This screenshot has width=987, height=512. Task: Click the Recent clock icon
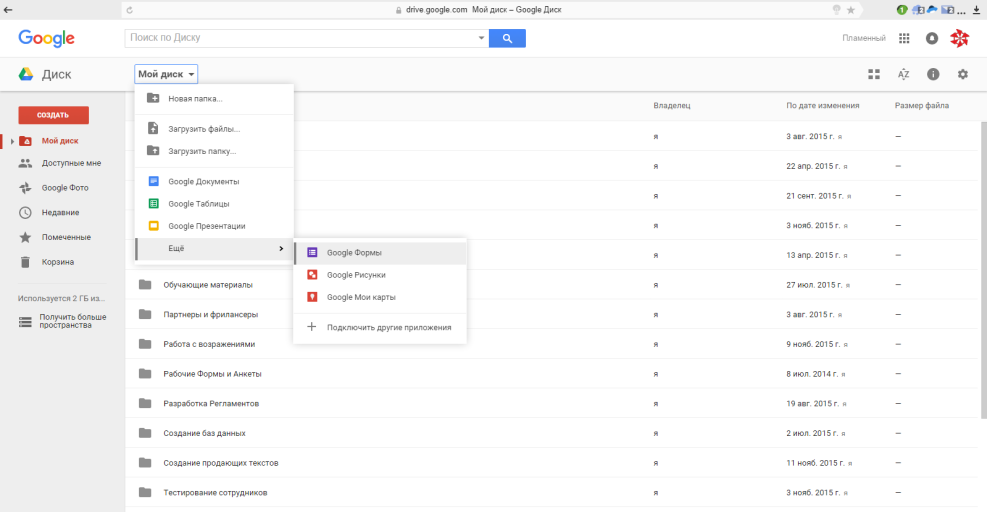[25, 212]
